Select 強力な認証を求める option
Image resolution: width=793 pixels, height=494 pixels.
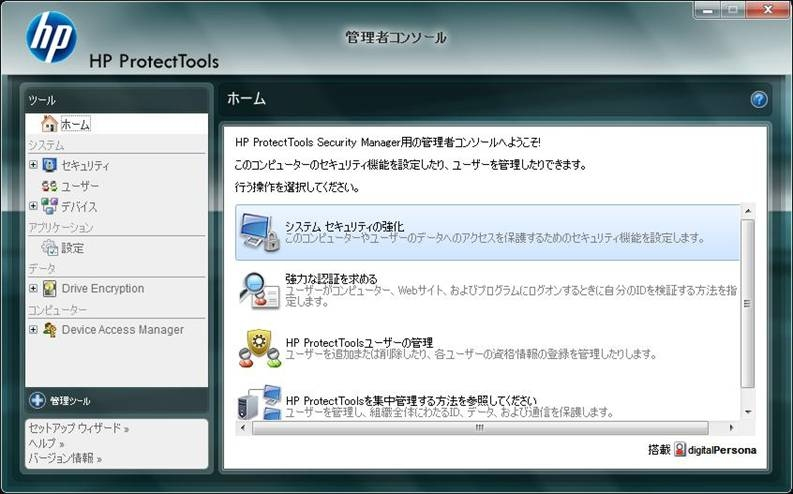click(x=488, y=290)
